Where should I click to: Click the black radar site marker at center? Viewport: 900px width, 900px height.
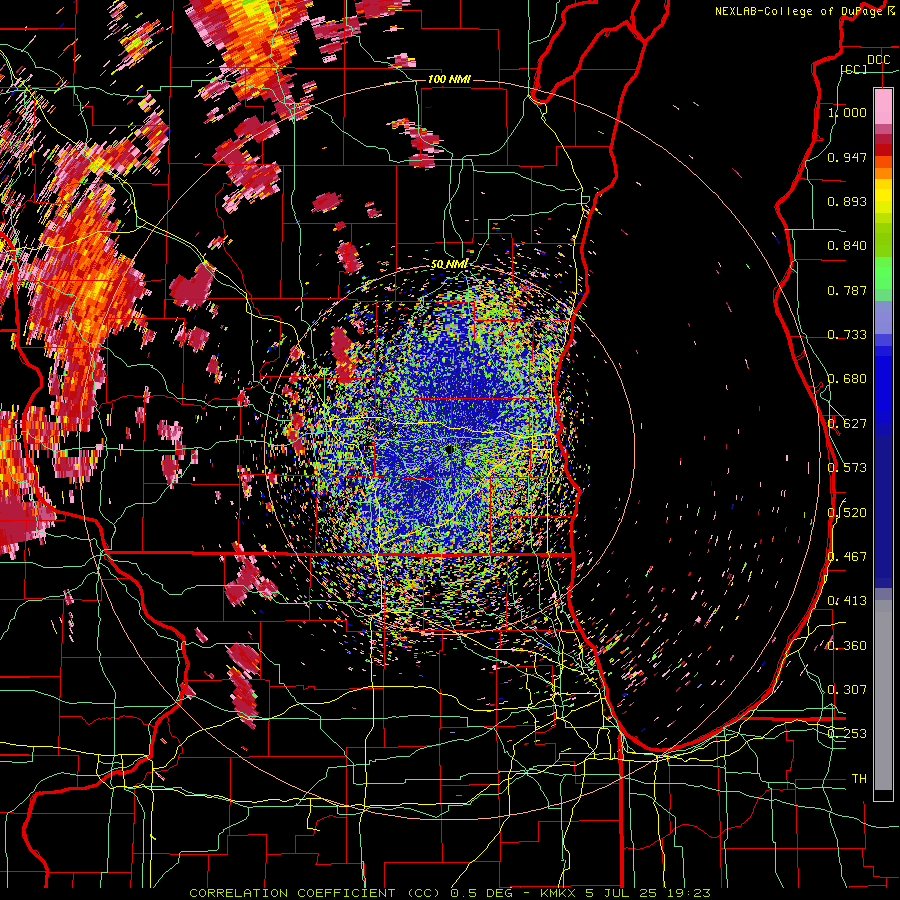tap(449, 450)
